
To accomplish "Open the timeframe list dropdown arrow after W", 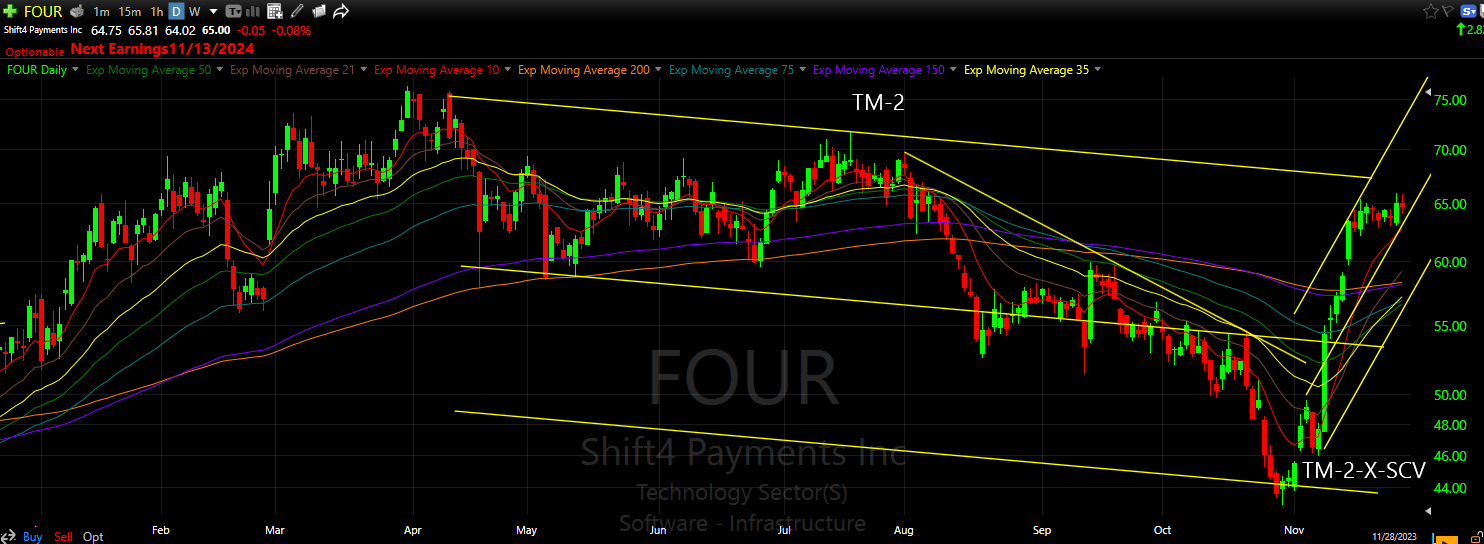I will [213, 11].
